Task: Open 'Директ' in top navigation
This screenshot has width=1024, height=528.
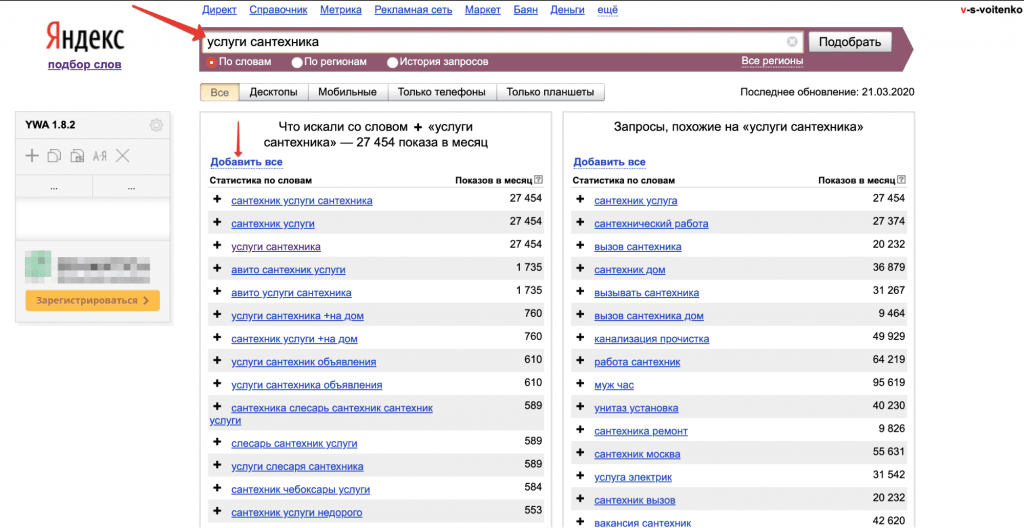Action: [x=219, y=10]
